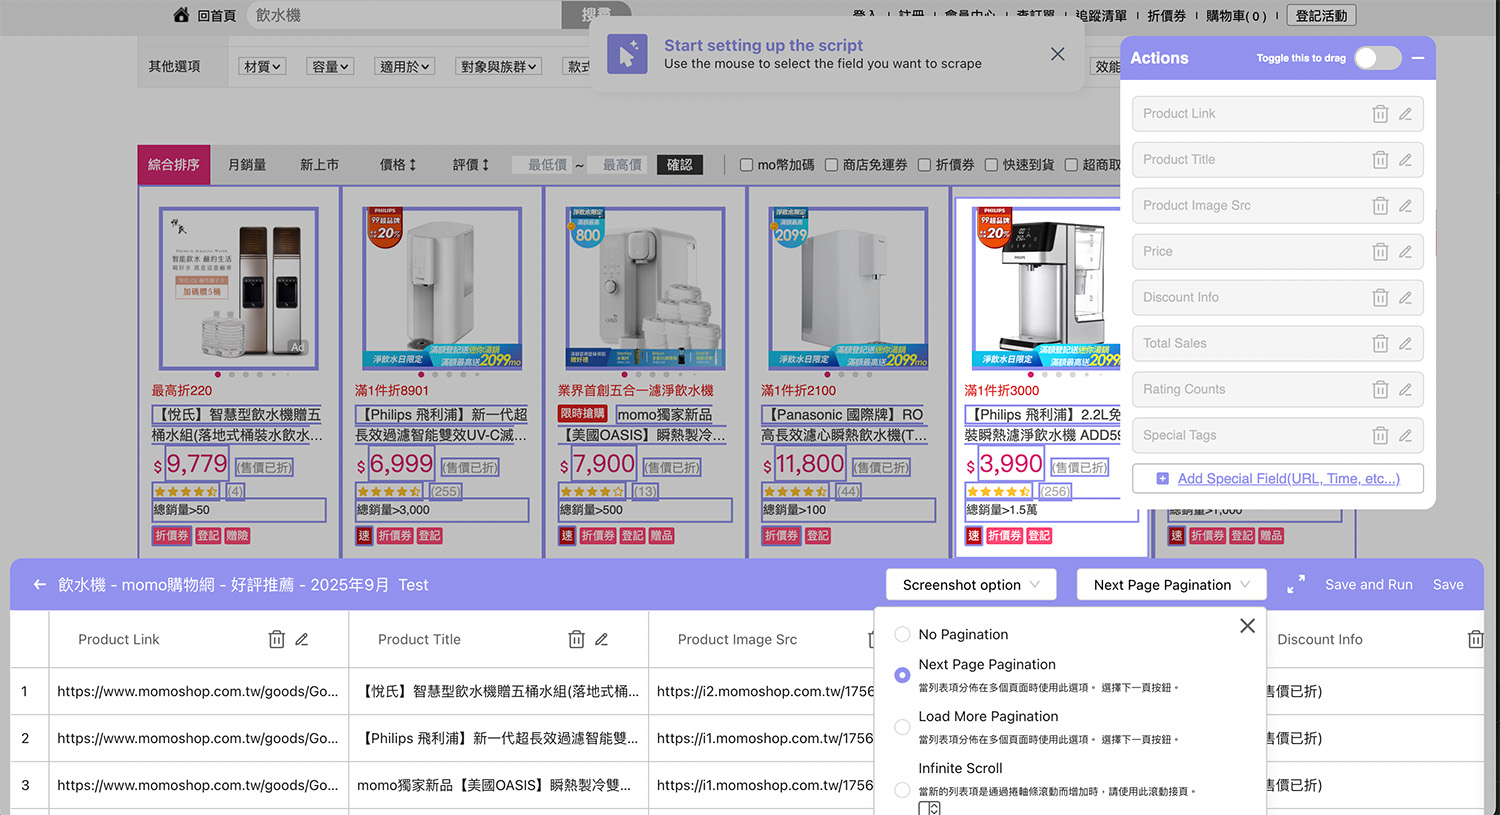This screenshot has height=815, width=1500.
Task: Delete the Price field in Actions
Action: pos(1380,252)
